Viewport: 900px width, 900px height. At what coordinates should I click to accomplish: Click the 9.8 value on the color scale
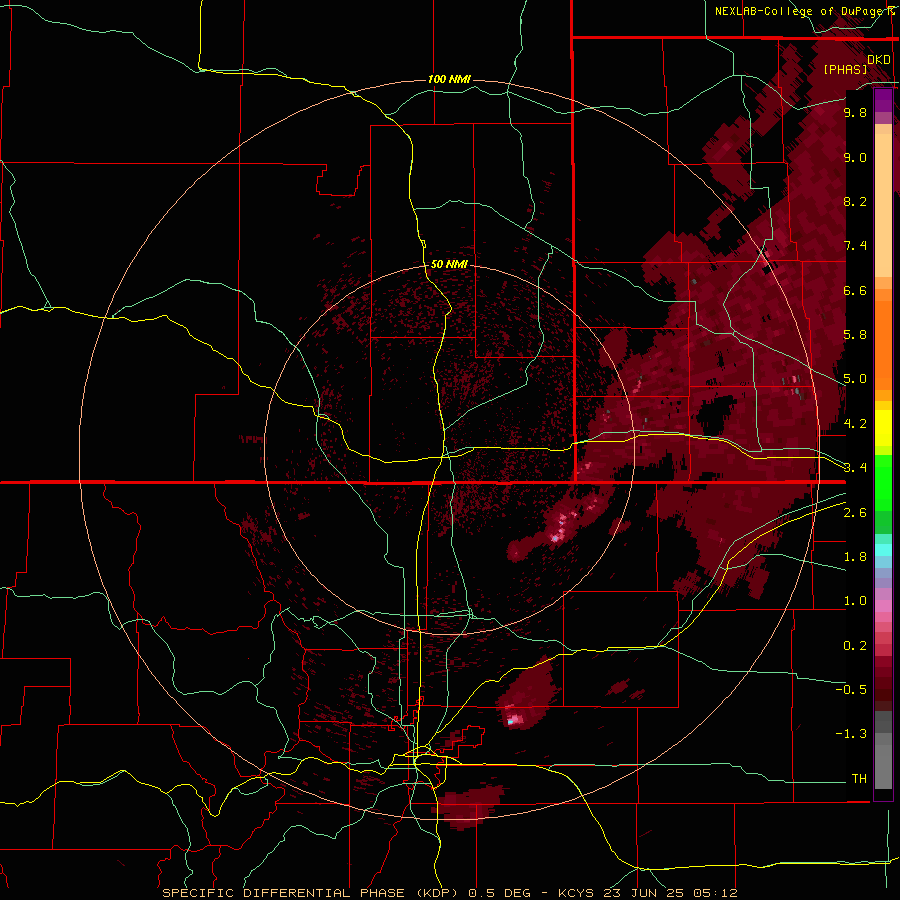(x=855, y=112)
